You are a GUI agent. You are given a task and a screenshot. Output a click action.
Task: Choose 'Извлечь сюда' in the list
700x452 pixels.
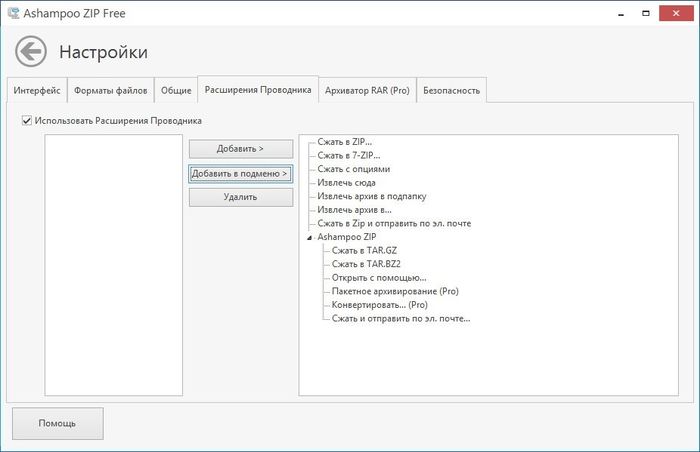click(x=346, y=183)
